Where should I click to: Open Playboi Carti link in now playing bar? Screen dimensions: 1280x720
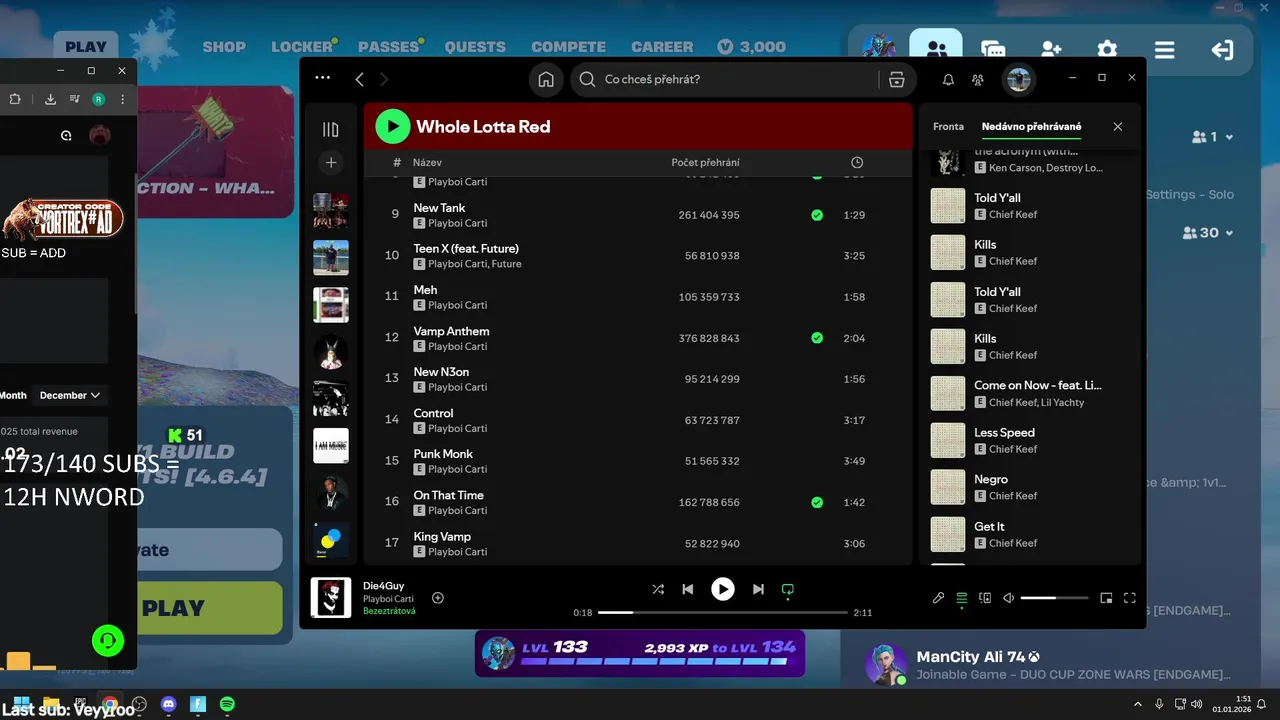pyautogui.click(x=388, y=598)
